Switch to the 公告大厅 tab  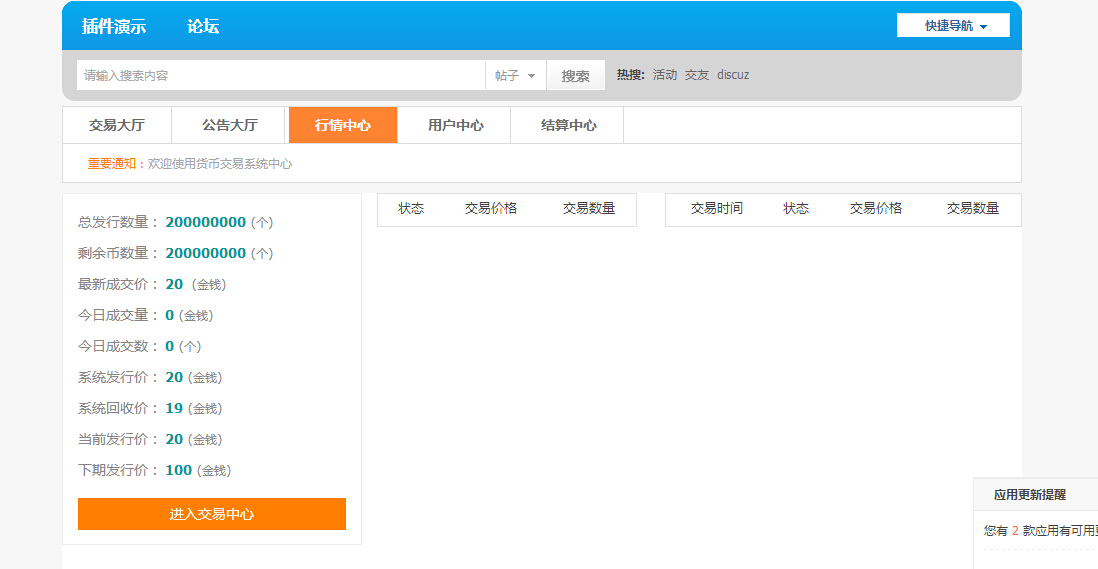[230, 125]
